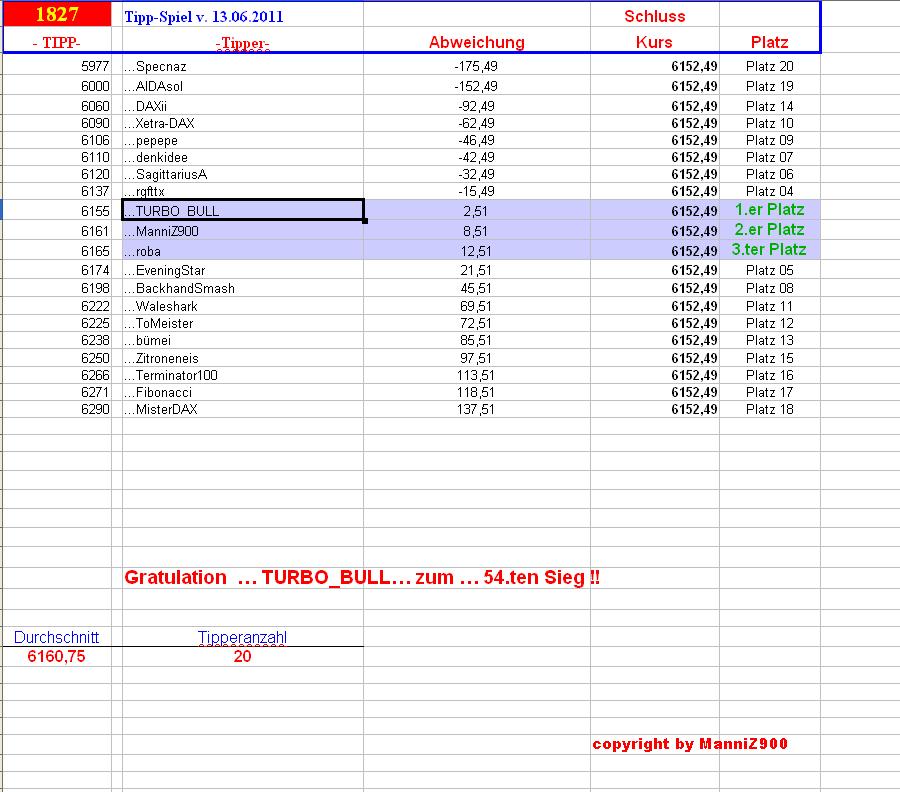
Task: Select the tipper cell '...ManniZ900'
Action: 243,231
